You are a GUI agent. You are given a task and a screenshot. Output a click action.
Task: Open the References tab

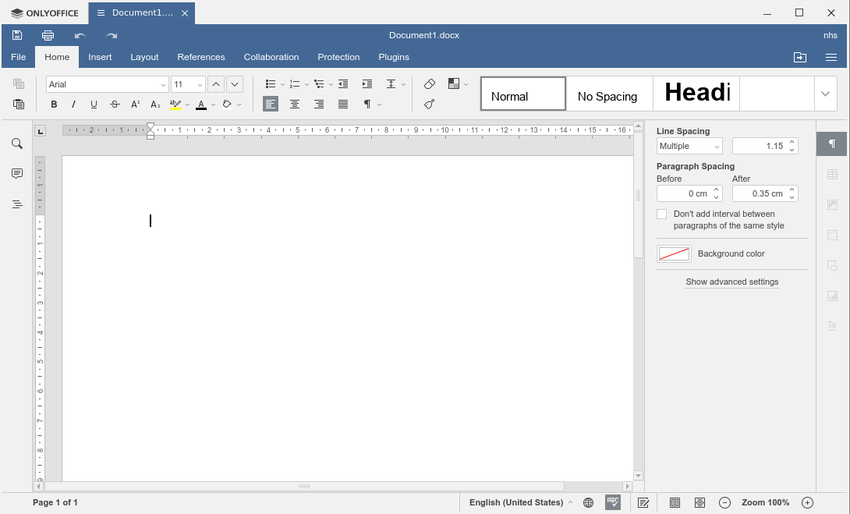click(201, 57)
